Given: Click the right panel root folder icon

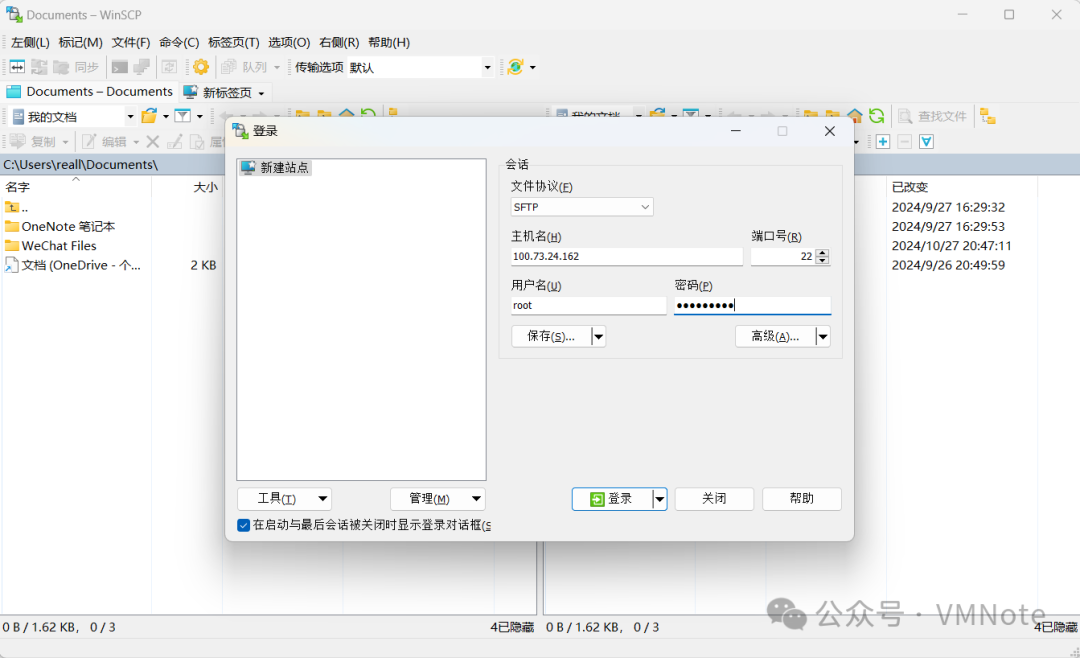Looking at the screenshot, I should [x=833, y=115].
